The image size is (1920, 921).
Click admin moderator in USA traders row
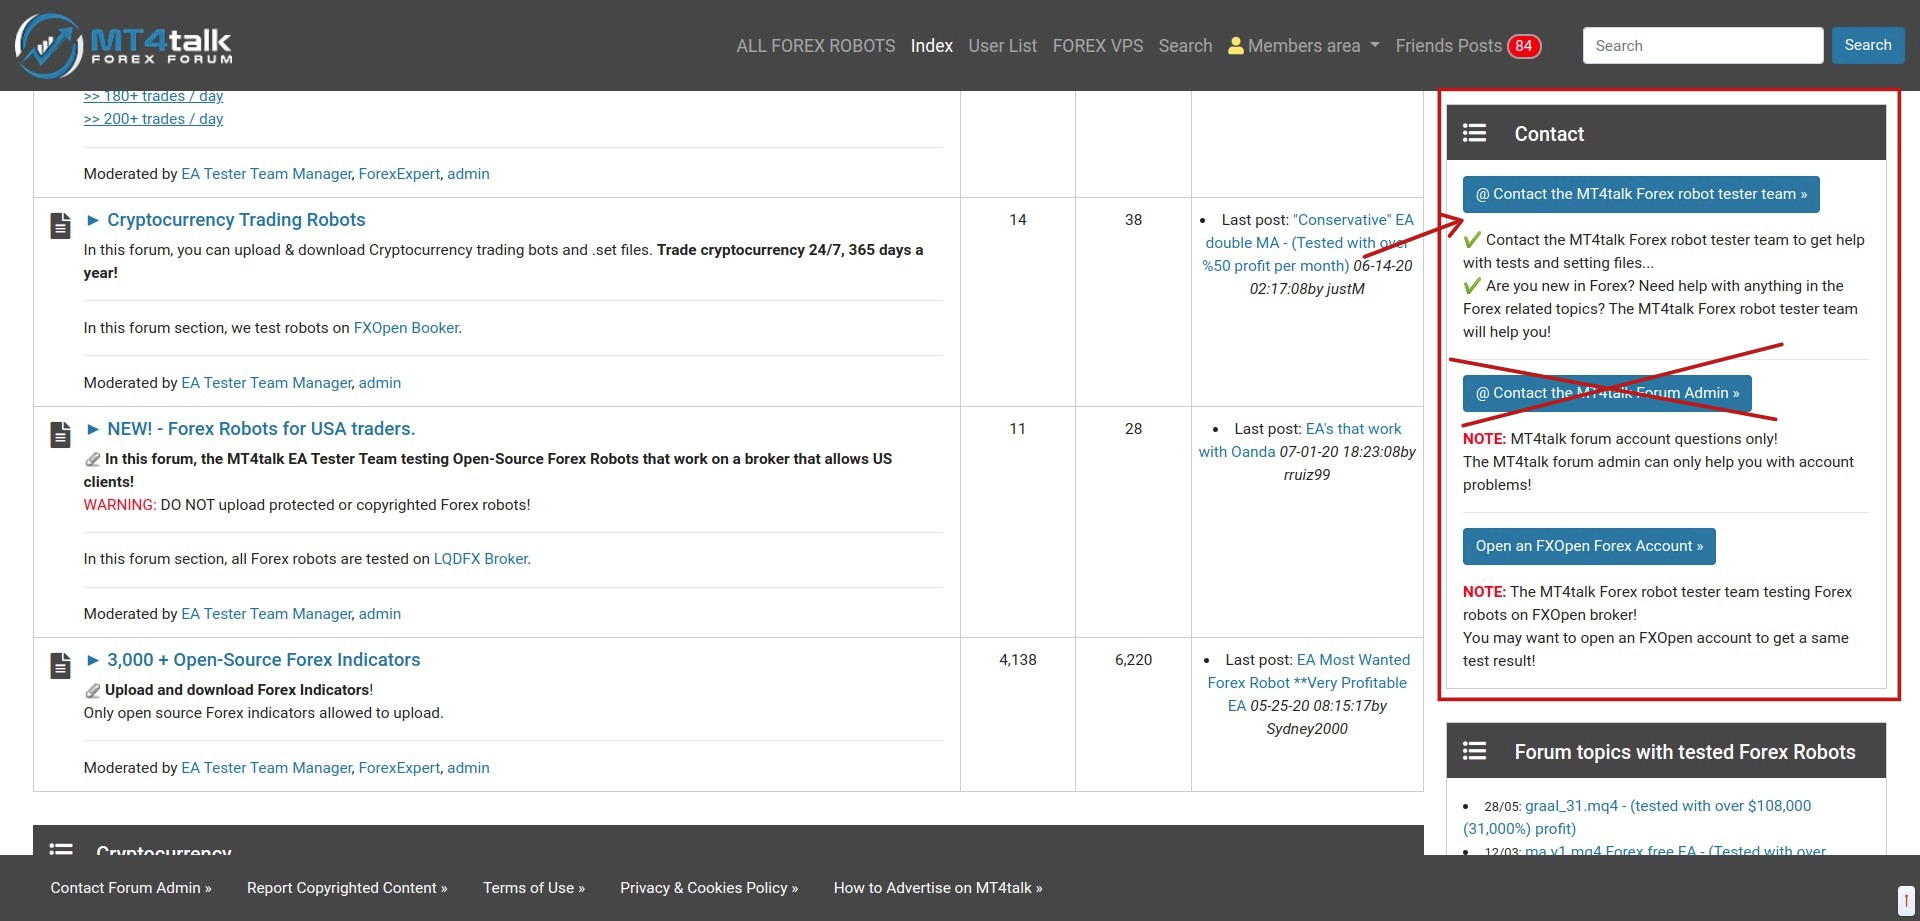[x=380, y=614]
